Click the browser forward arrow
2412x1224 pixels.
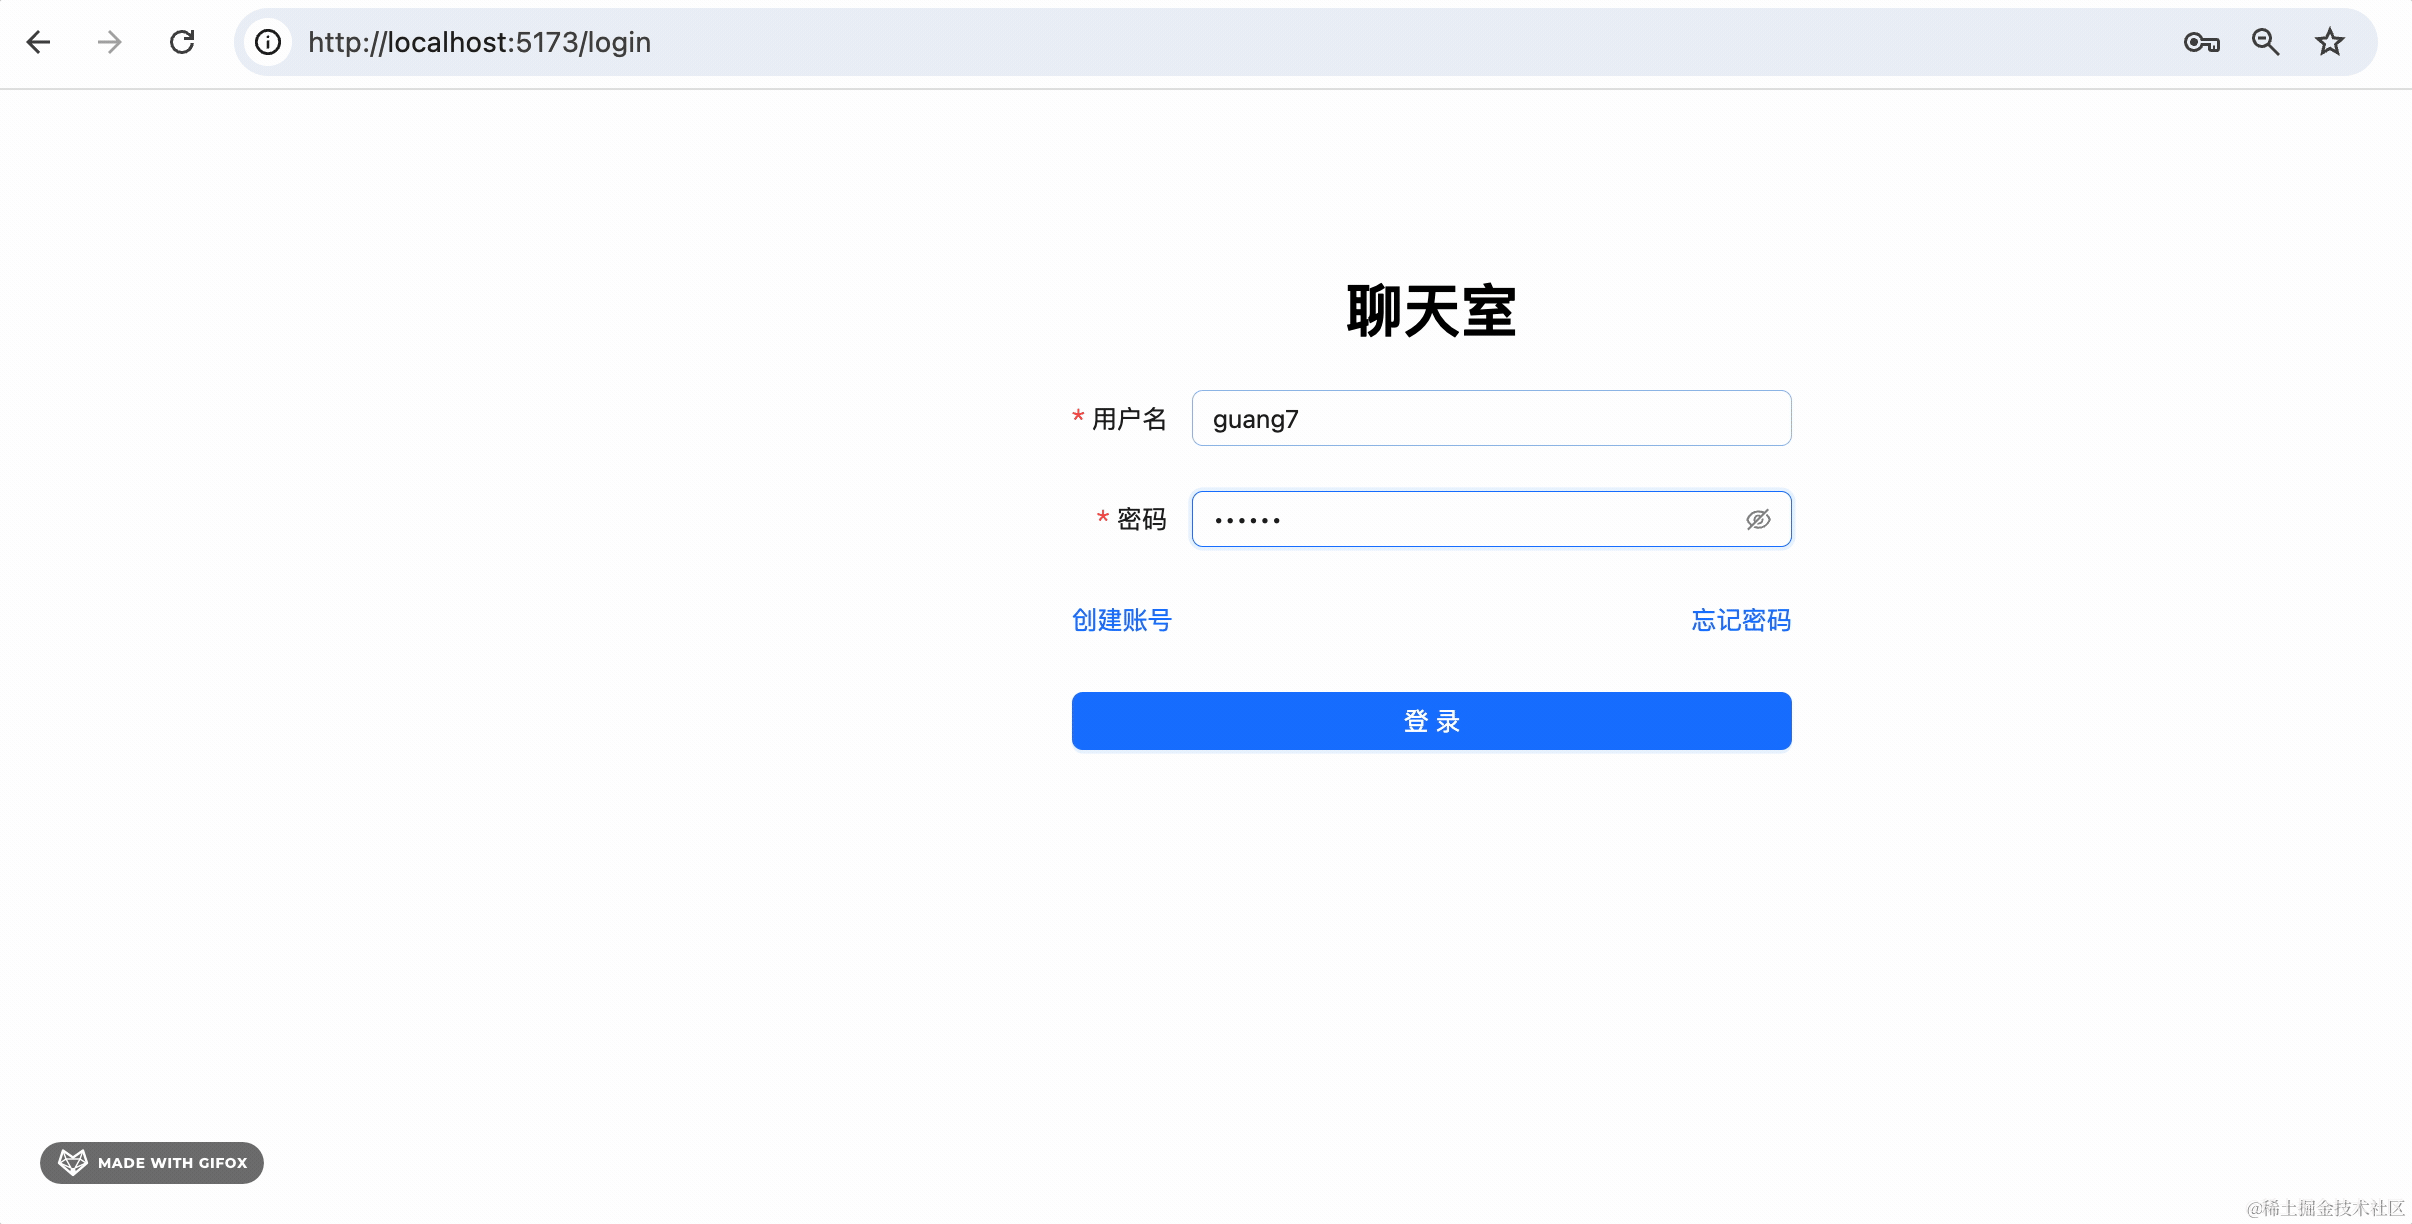(110, 42)
